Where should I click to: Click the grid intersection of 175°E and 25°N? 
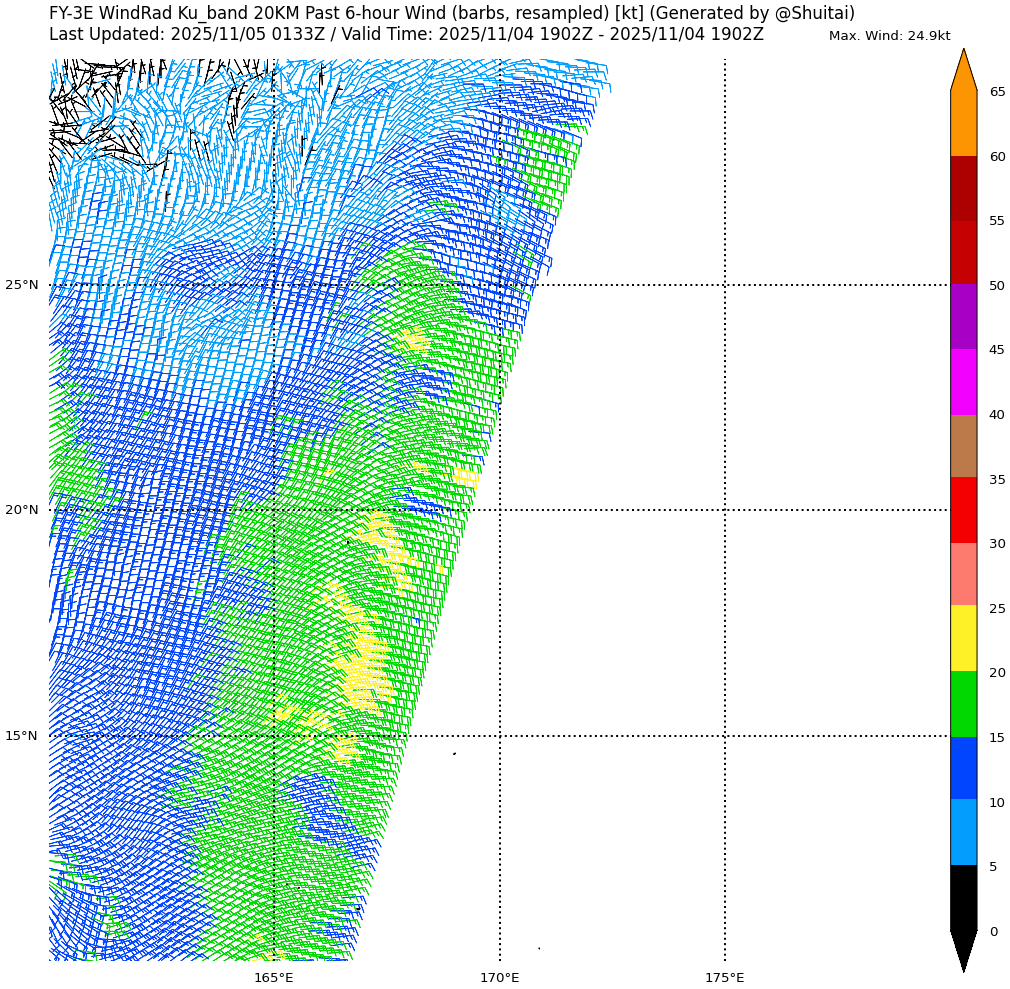[x=725, y=285]
